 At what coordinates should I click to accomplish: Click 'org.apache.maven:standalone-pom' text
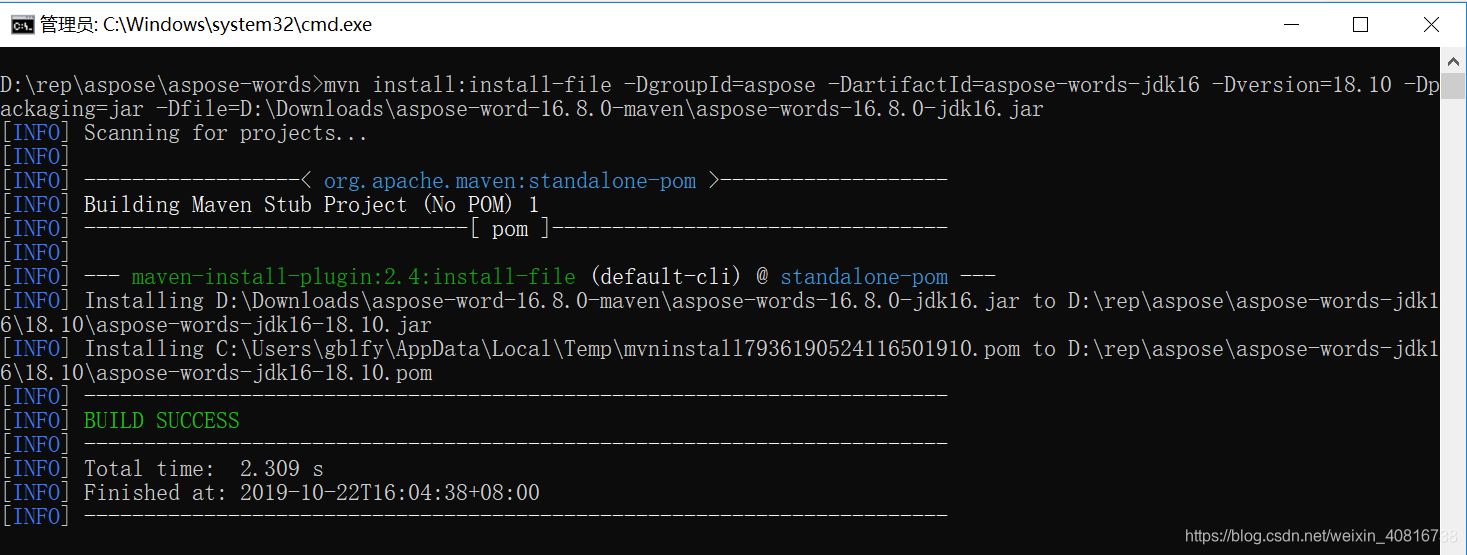pyautogui.click(x=510, y=181)
